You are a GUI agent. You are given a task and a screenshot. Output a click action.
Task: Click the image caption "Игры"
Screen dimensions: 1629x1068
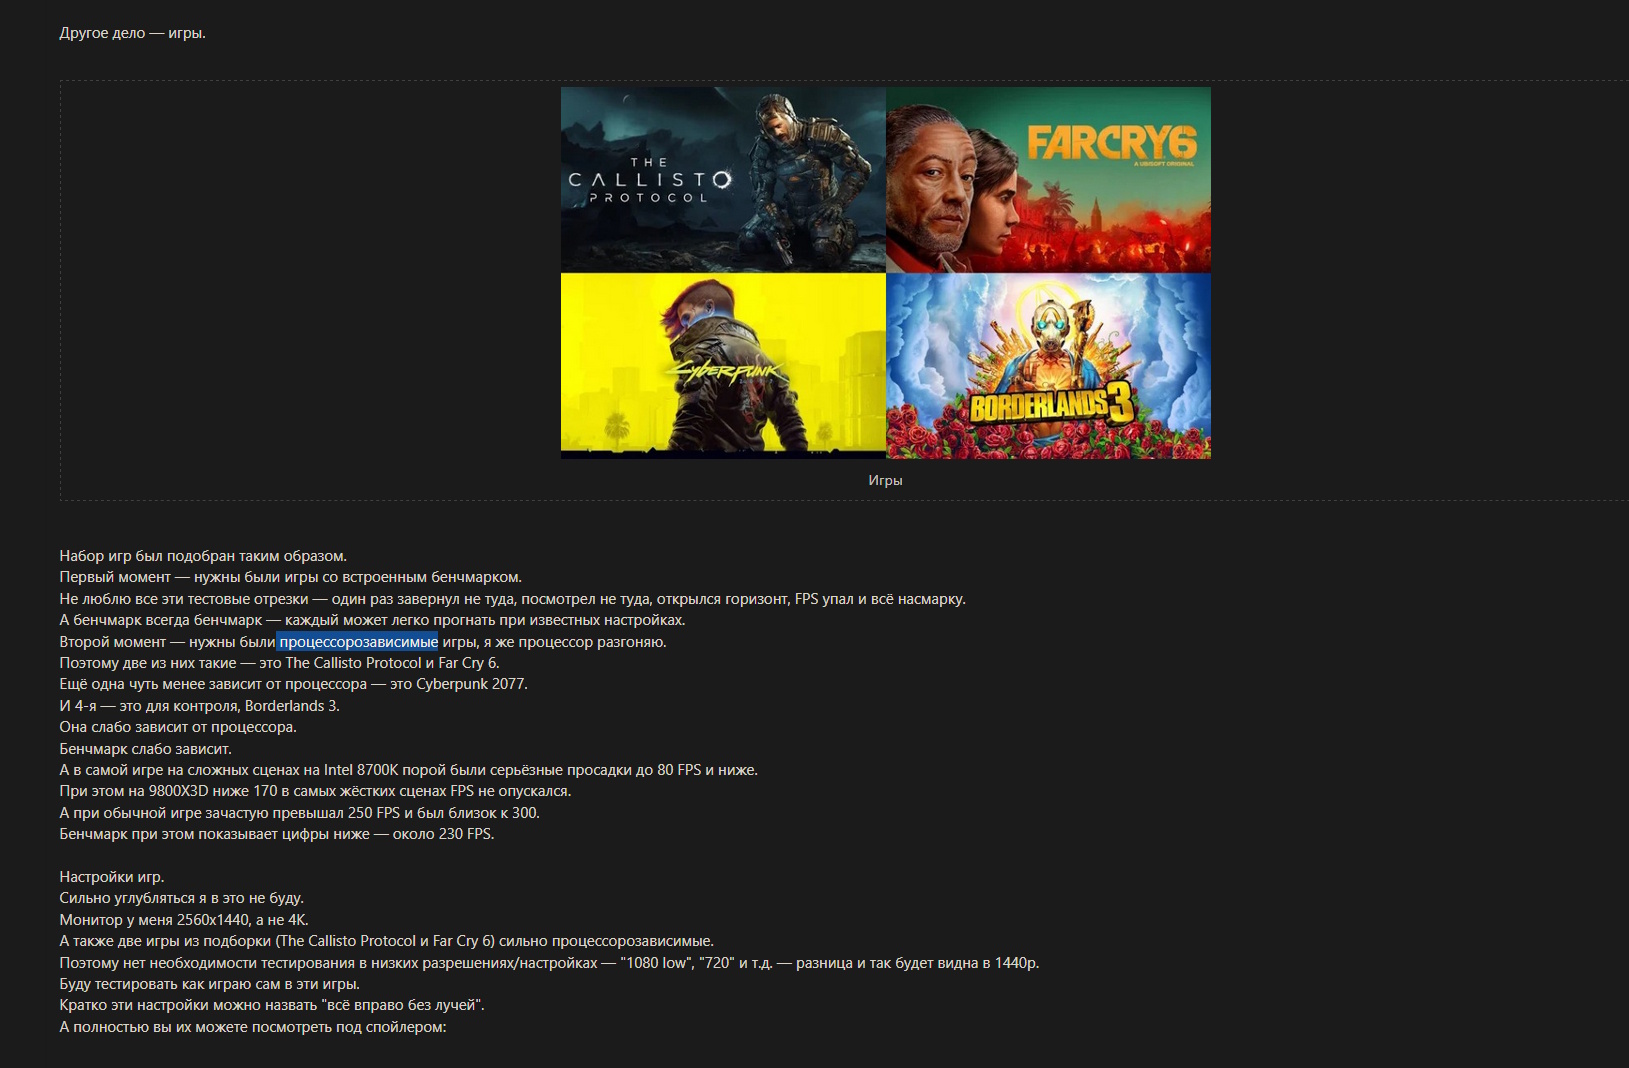(x=885, y=480)
